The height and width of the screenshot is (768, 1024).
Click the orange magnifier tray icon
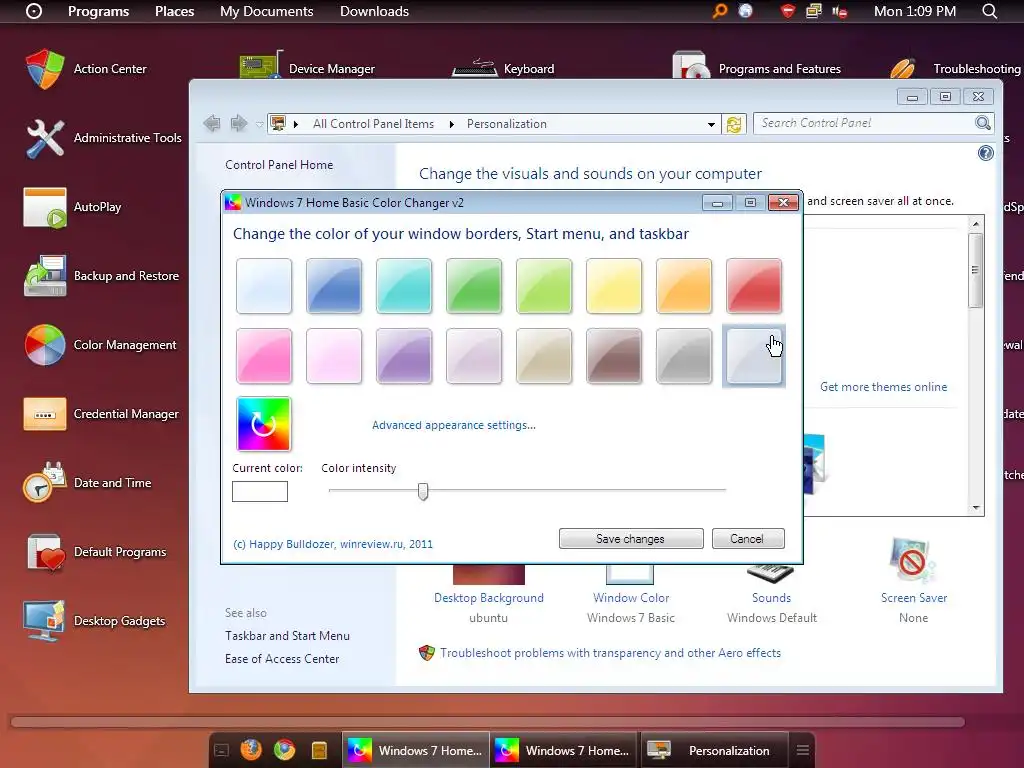pyautogui.click(x=720, y=11)
